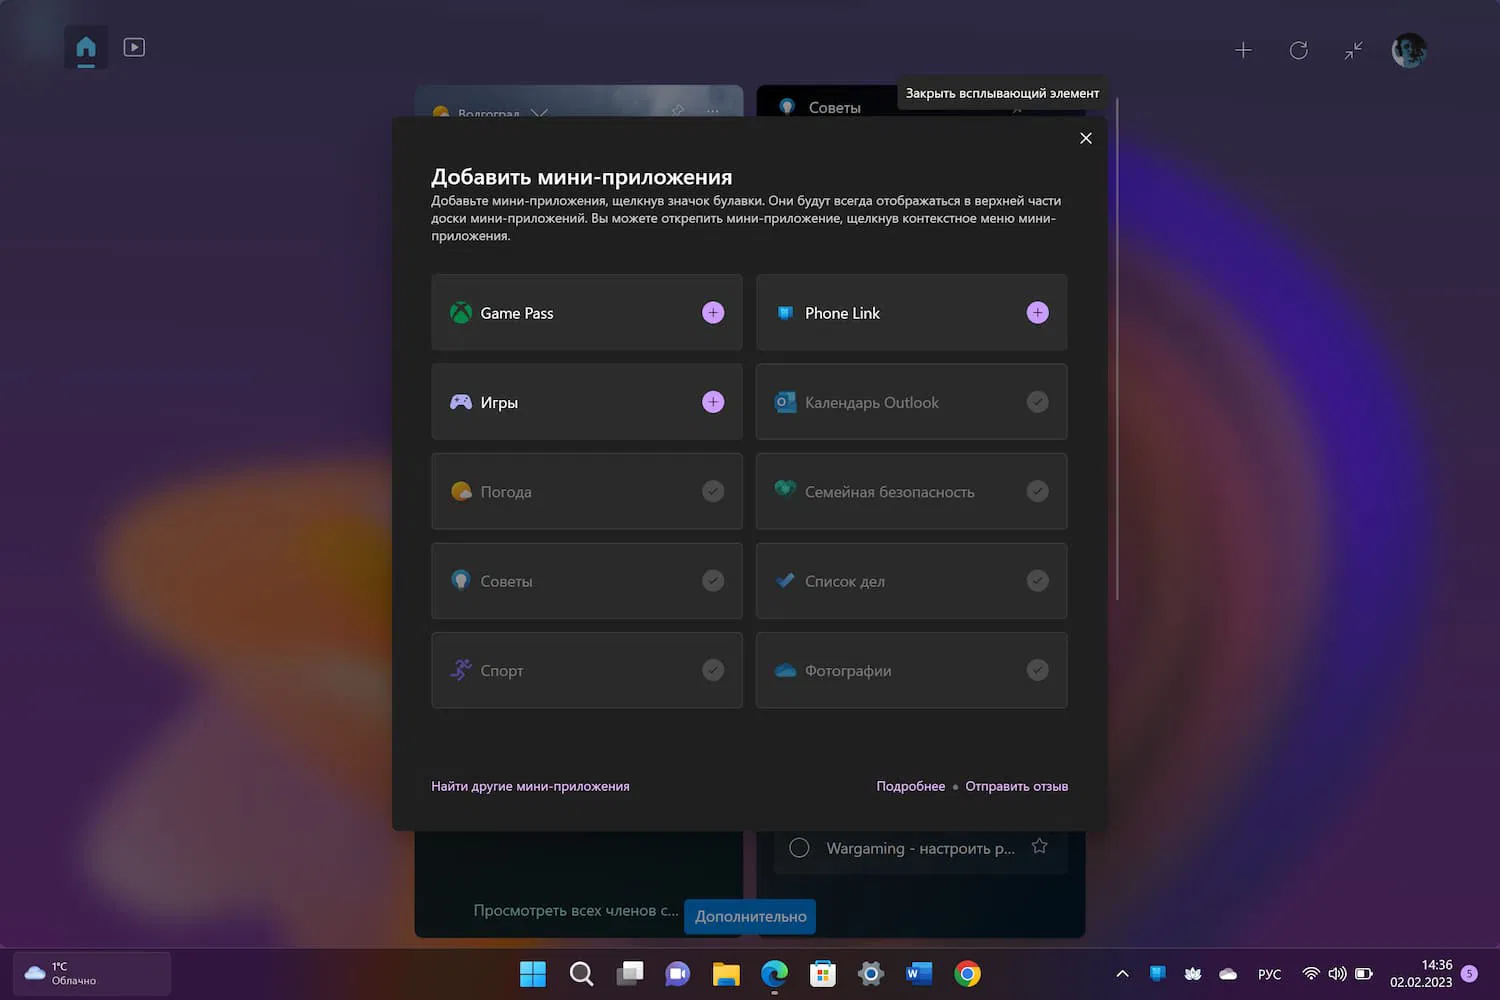The width and height of the screenshot is (1500, 1000).
Task: Open the Подробнее link
Action: [x=910, y=786]
